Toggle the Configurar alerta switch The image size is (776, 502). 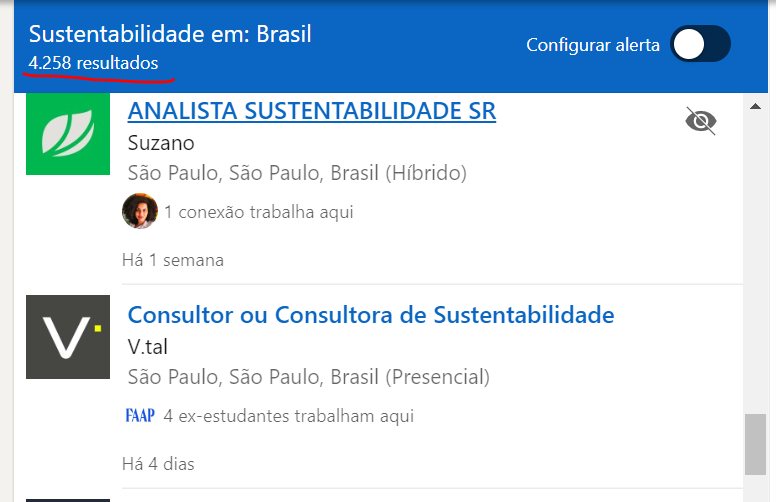click(x=700, y=44)
